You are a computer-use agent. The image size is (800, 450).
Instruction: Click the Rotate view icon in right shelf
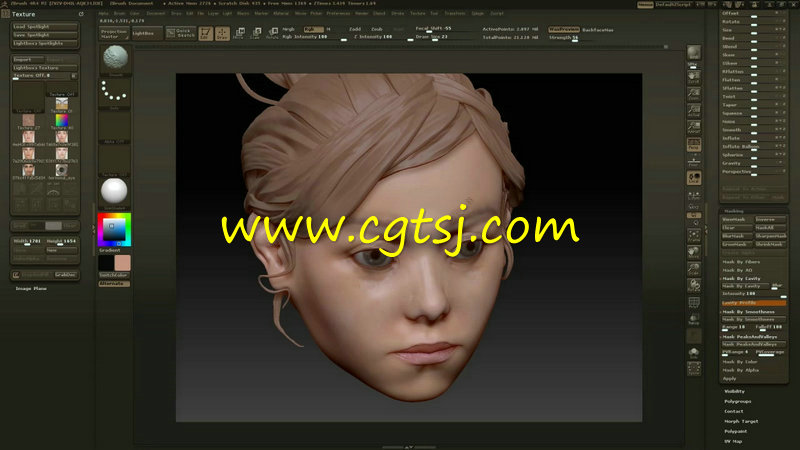pyautogui.click(x=693, y=286)
